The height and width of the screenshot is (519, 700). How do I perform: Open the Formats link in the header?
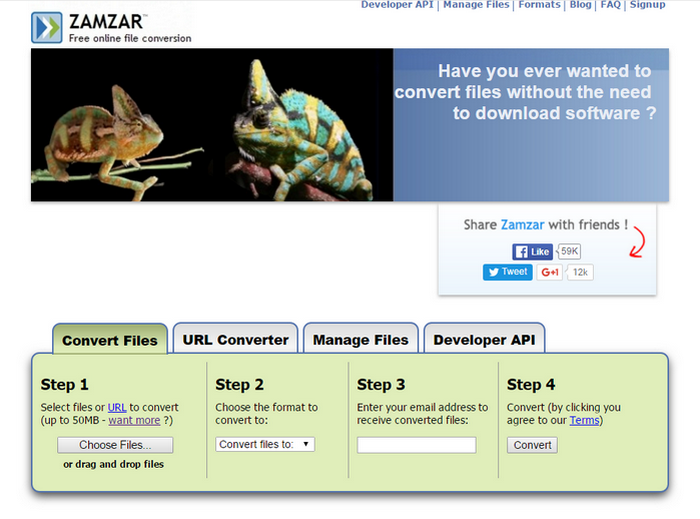(x=539, y=4)
